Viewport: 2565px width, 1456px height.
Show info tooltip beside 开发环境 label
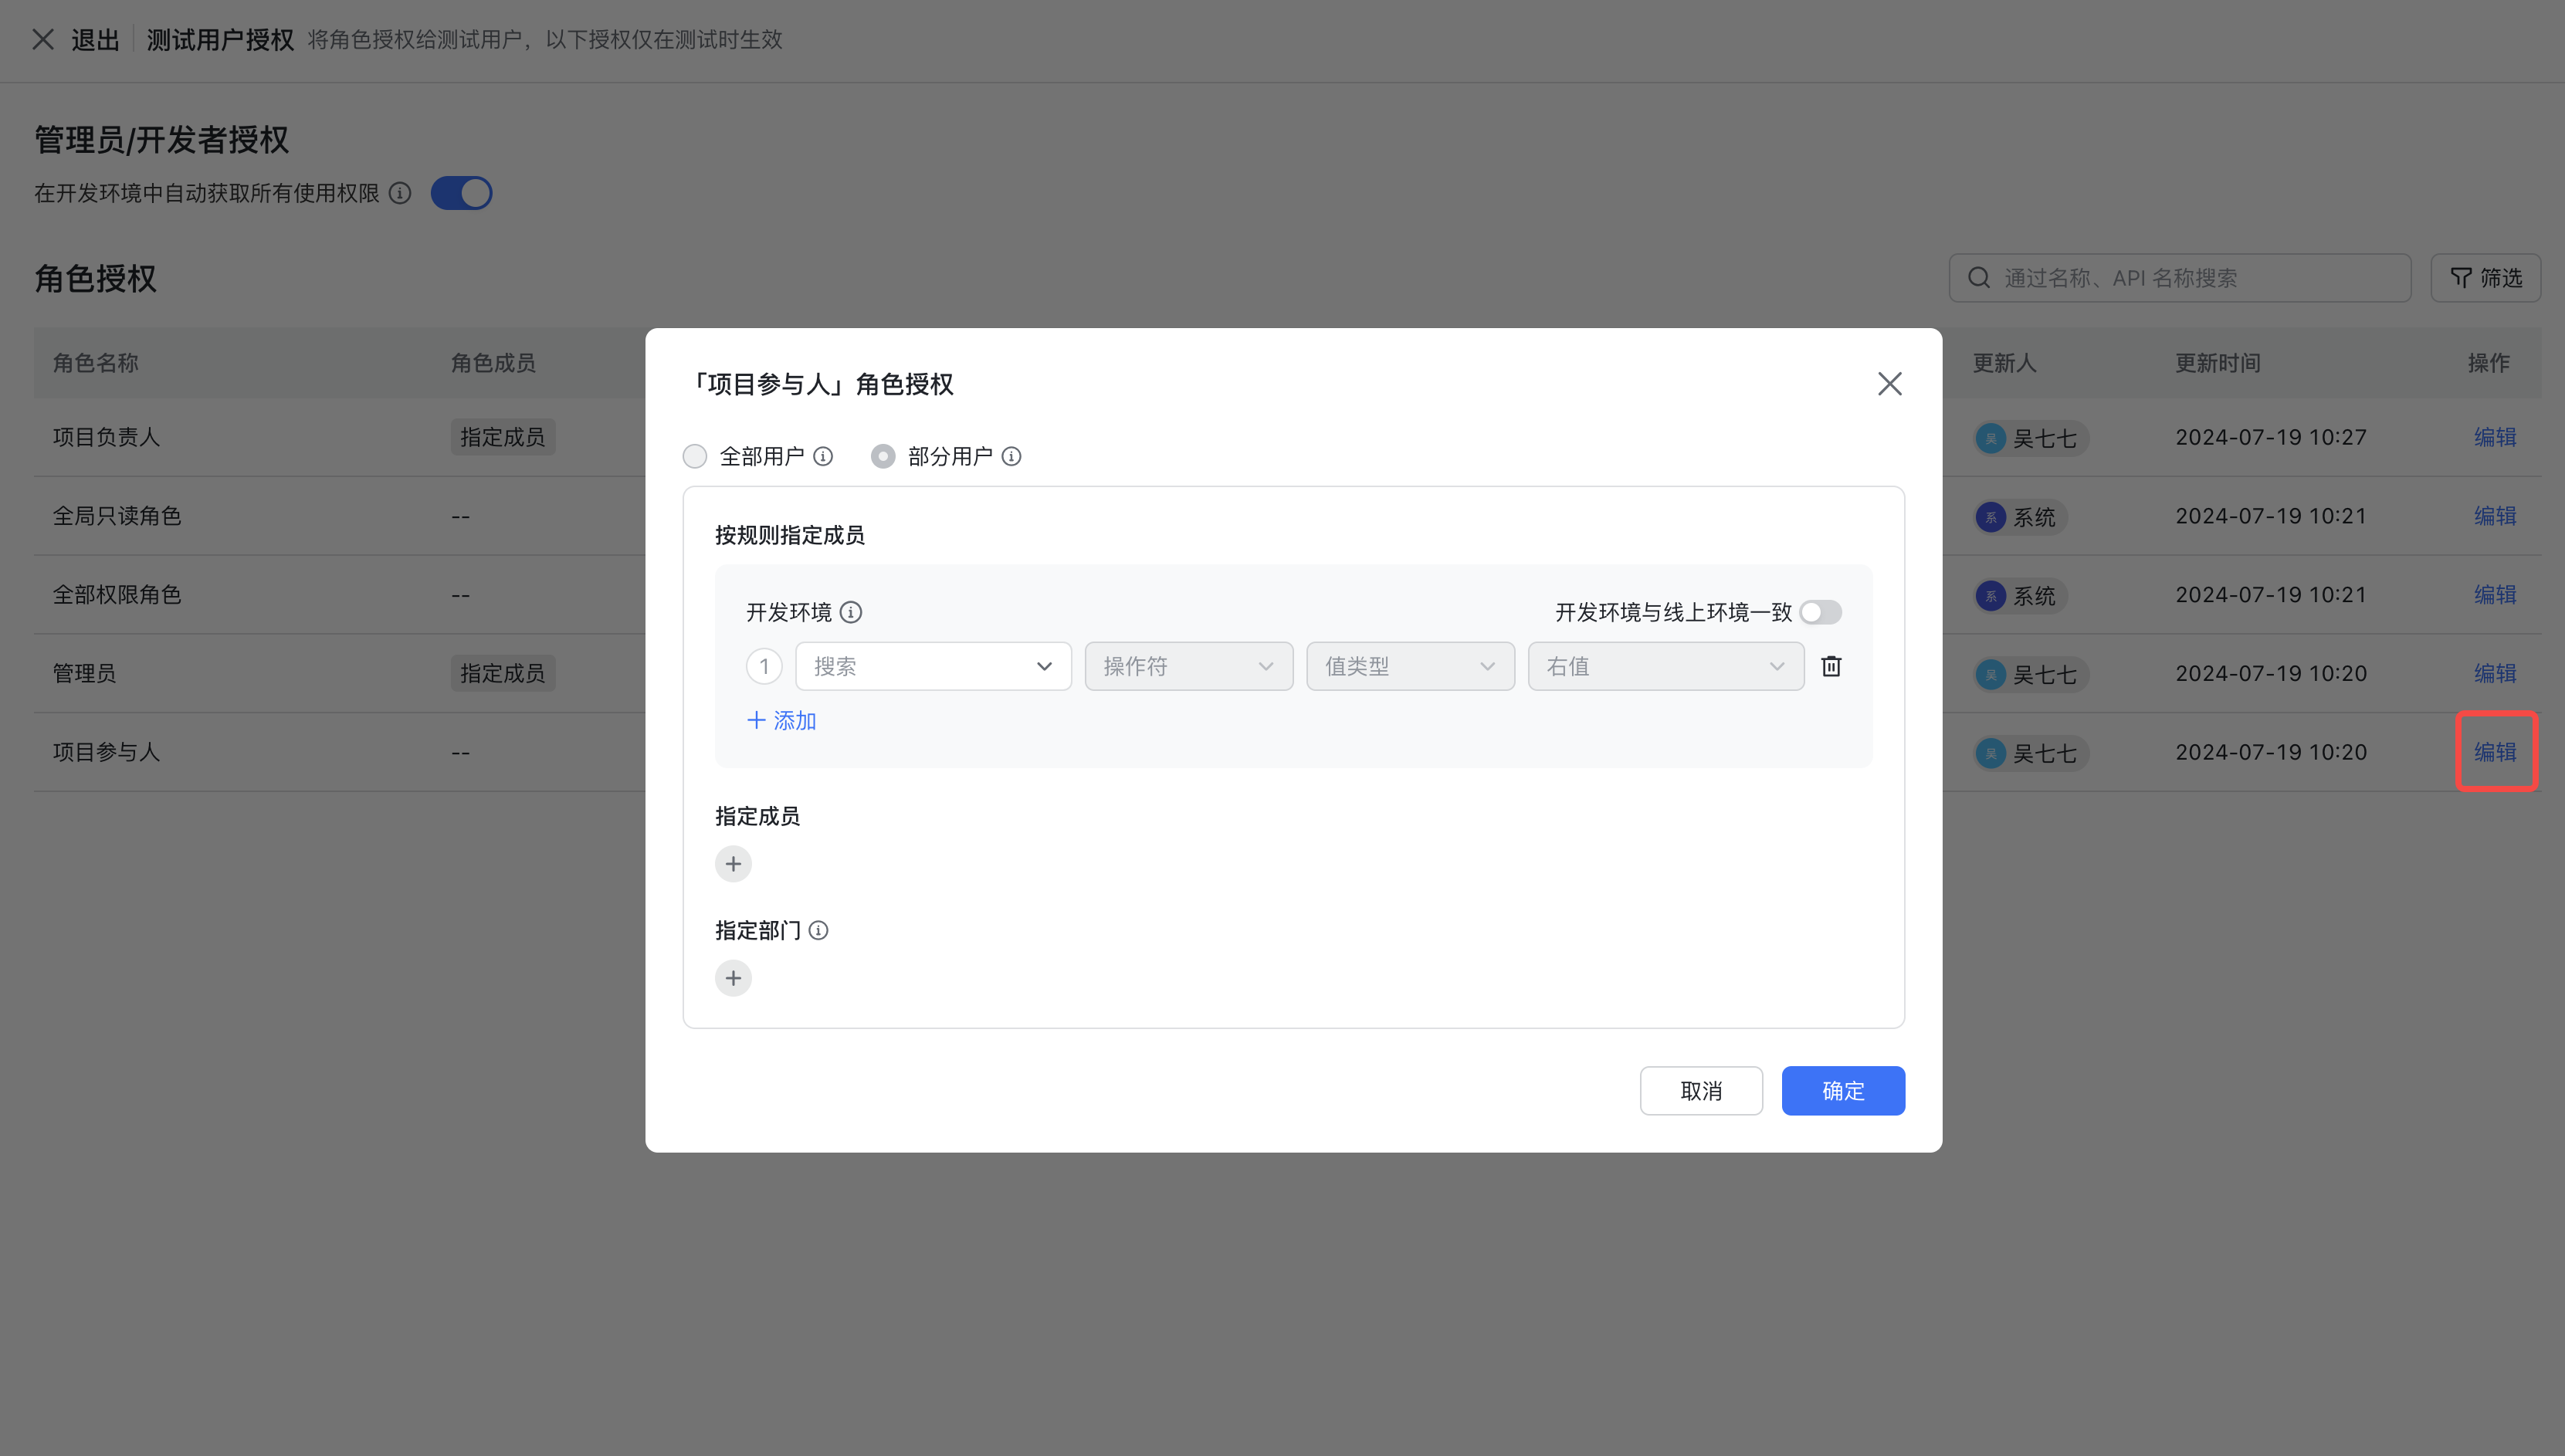[x=851, y=612]
